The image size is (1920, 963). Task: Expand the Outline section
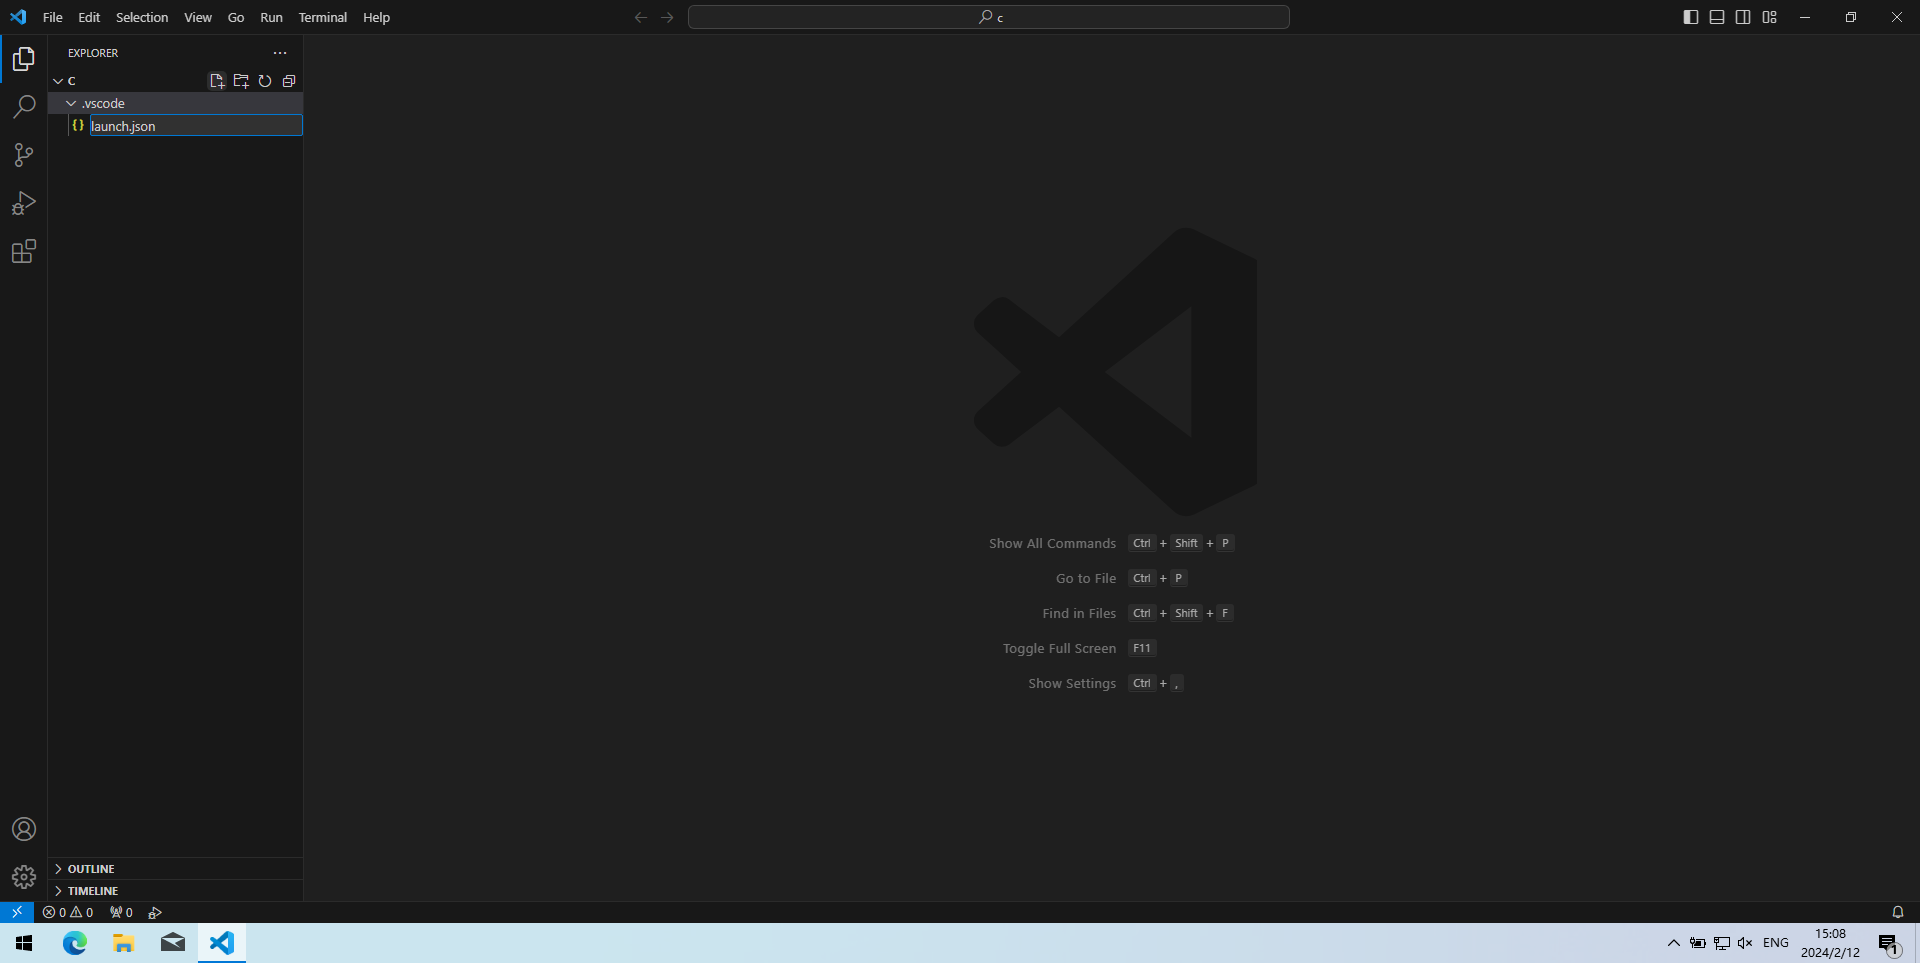175,869
